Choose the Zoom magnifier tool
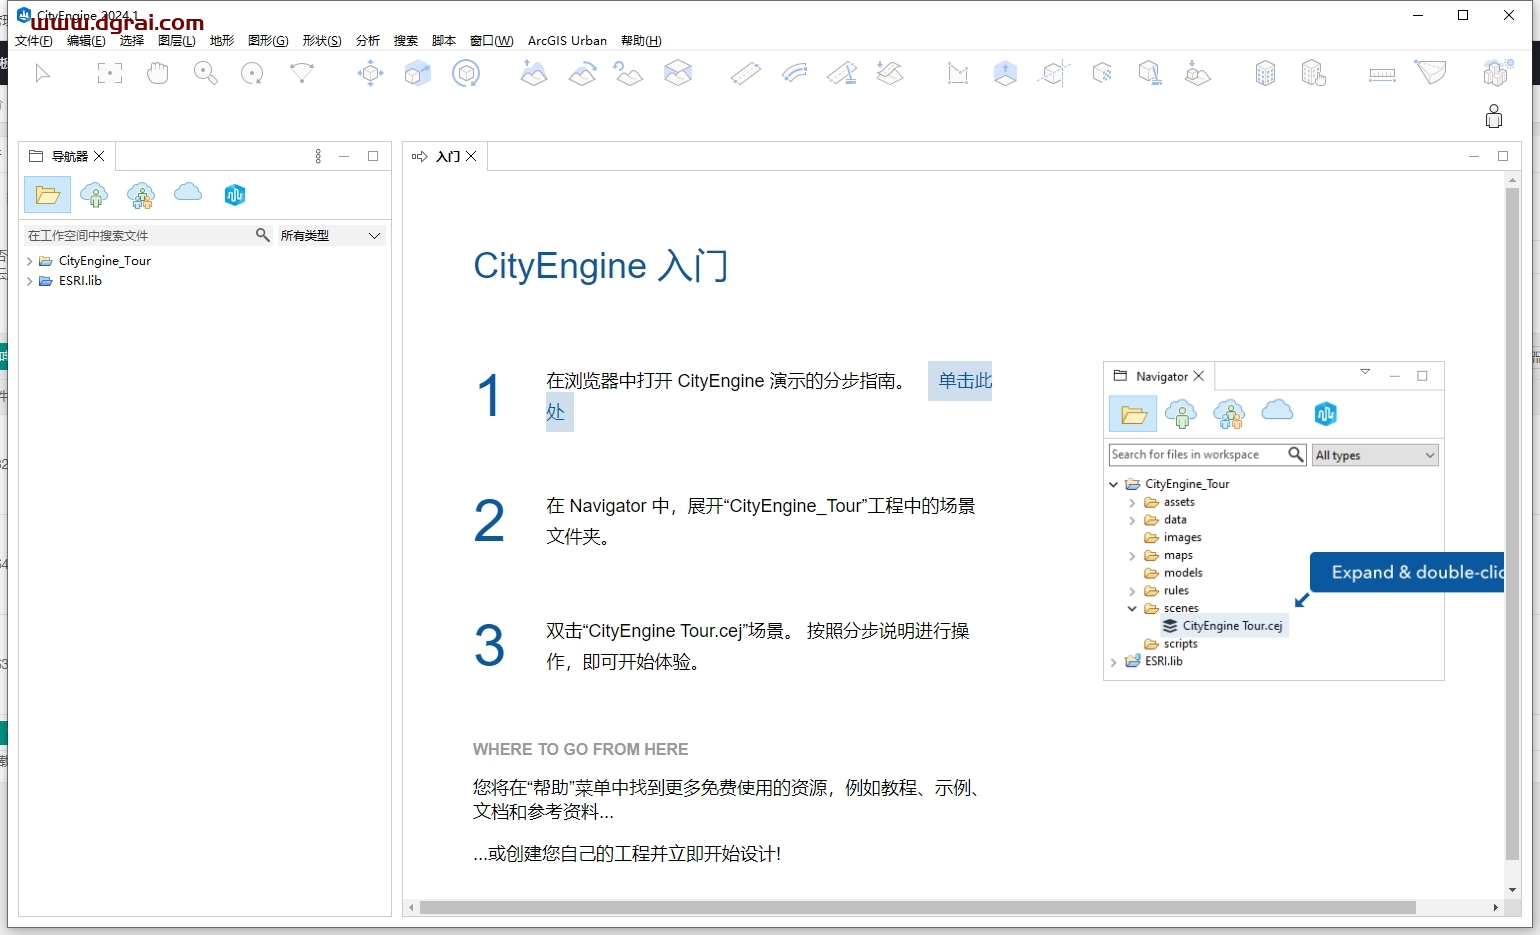Viewport: 1540px width, 935px height. click(x=206, y=73)
